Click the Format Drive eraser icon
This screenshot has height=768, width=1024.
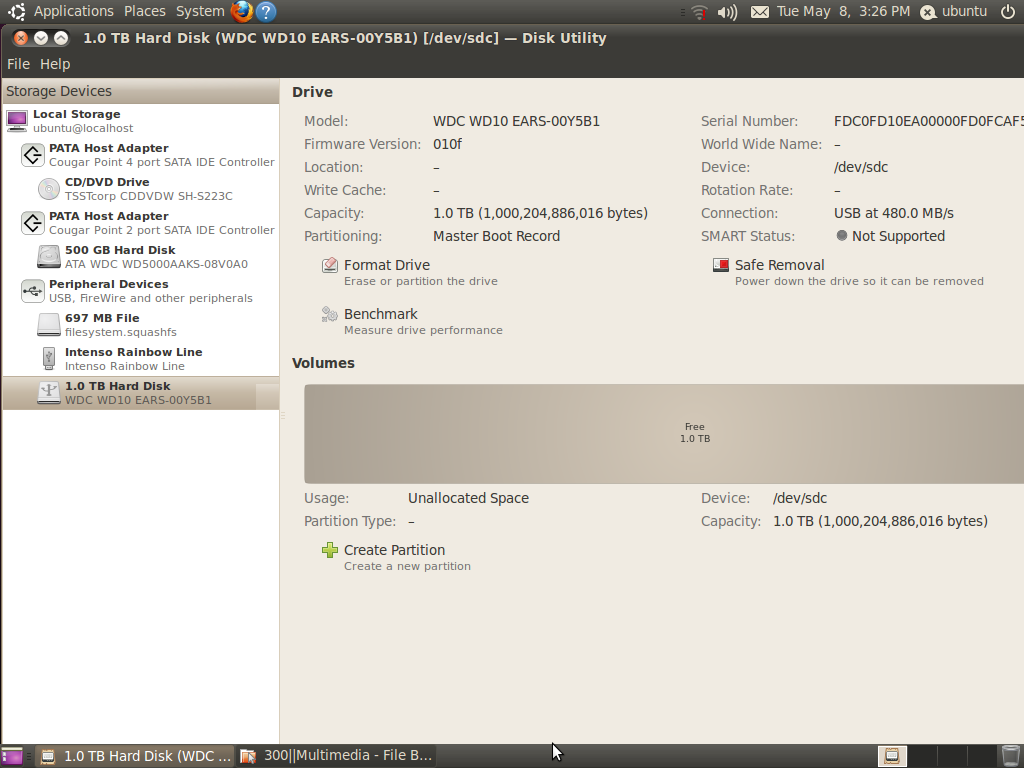(x=330, y=264)
